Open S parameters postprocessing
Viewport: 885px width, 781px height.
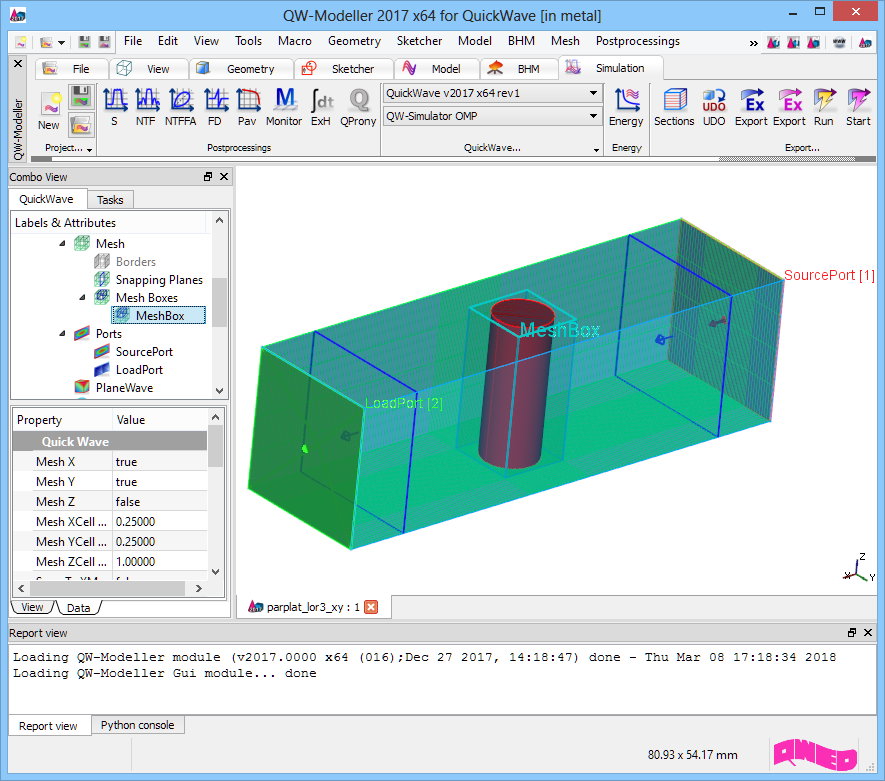(114, 106)
